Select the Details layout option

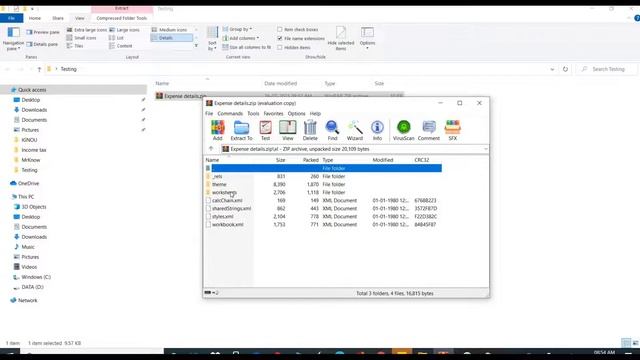pyautogui.click(x=171, y=38)
